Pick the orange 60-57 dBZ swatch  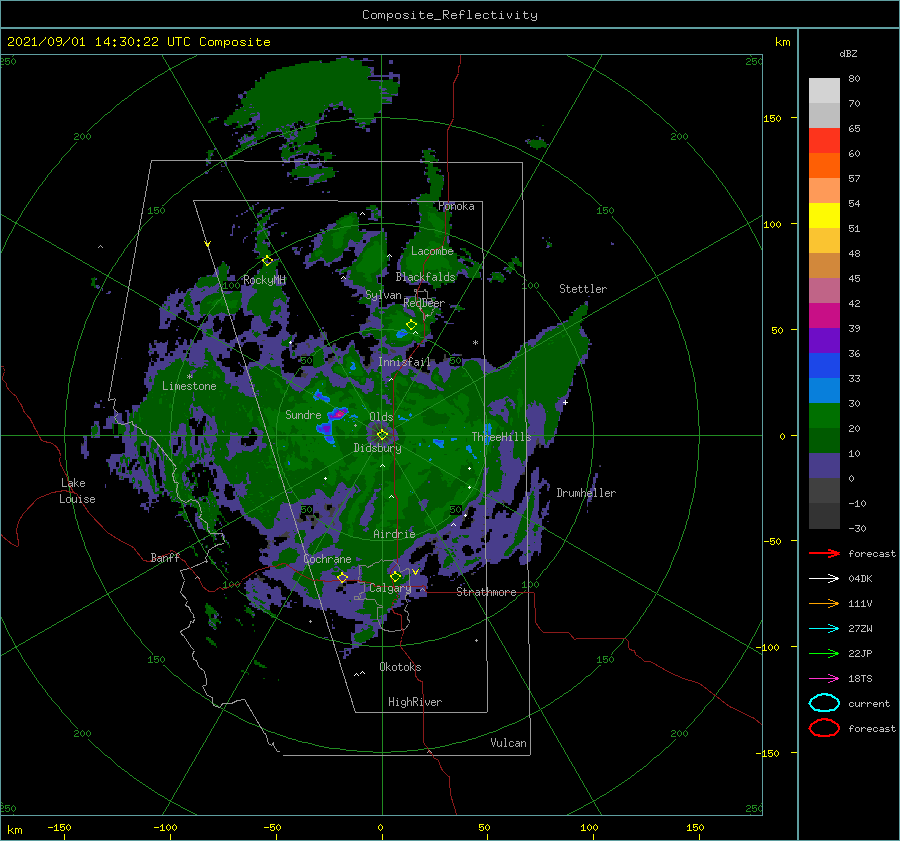[x=824, y=166]
